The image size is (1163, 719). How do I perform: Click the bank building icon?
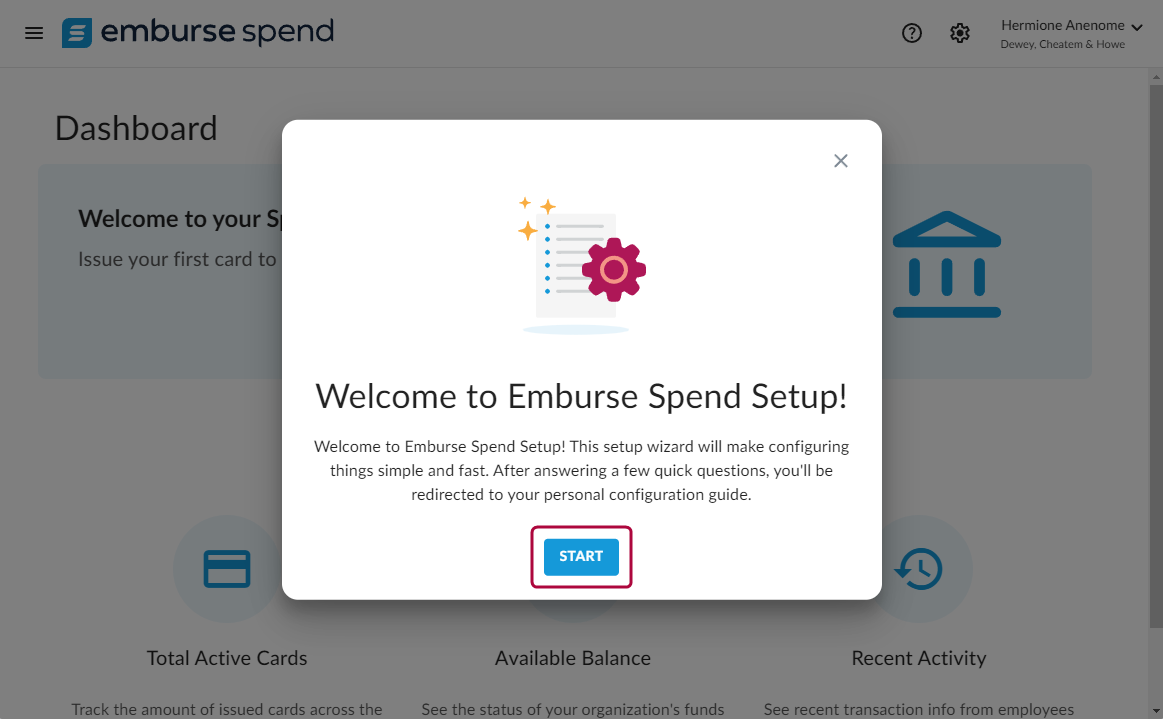pos(946,265)
